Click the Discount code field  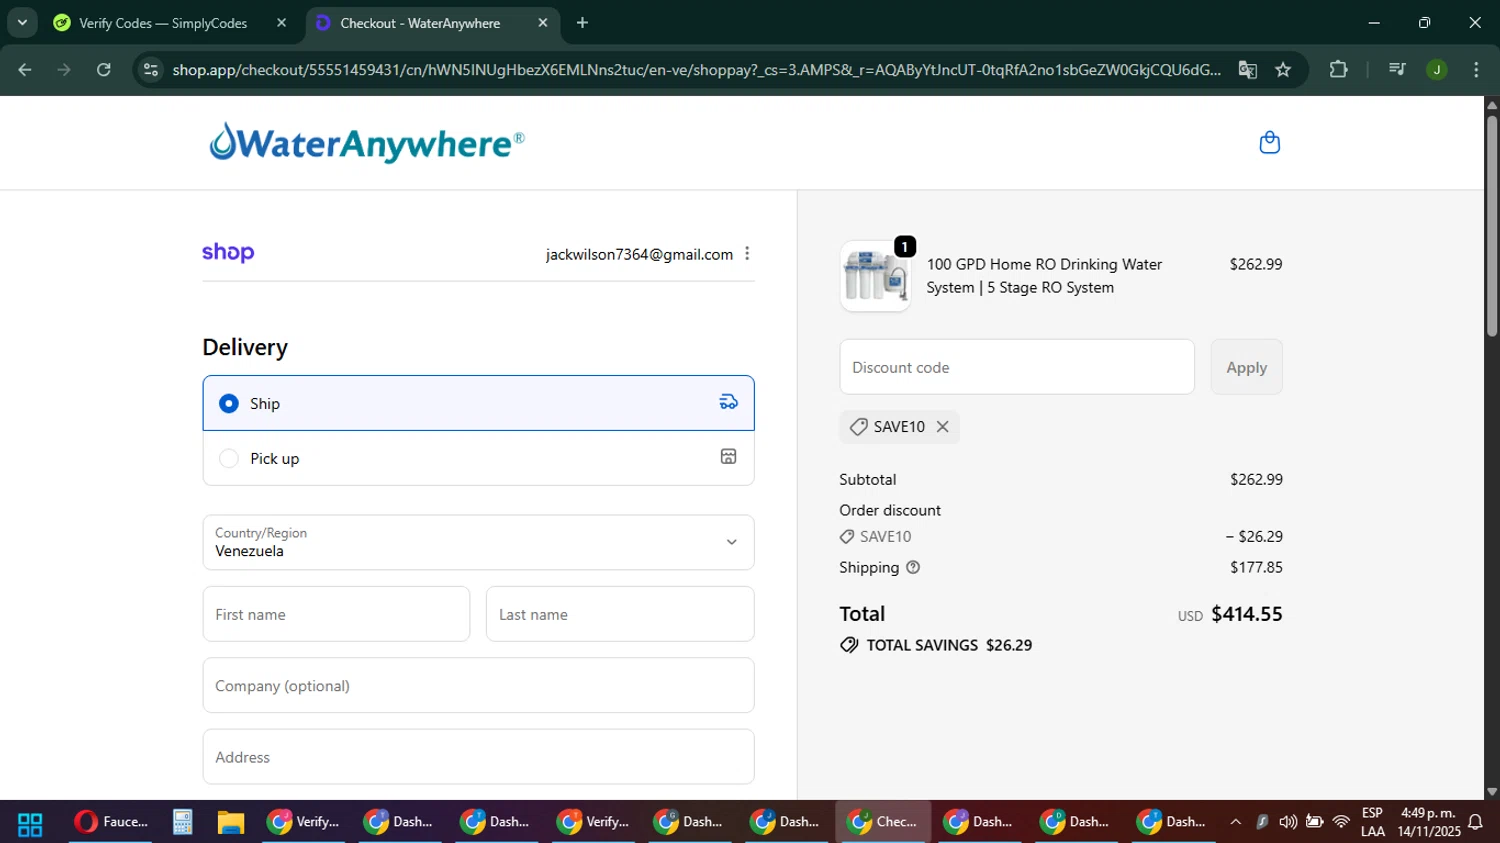(1017, 367)
